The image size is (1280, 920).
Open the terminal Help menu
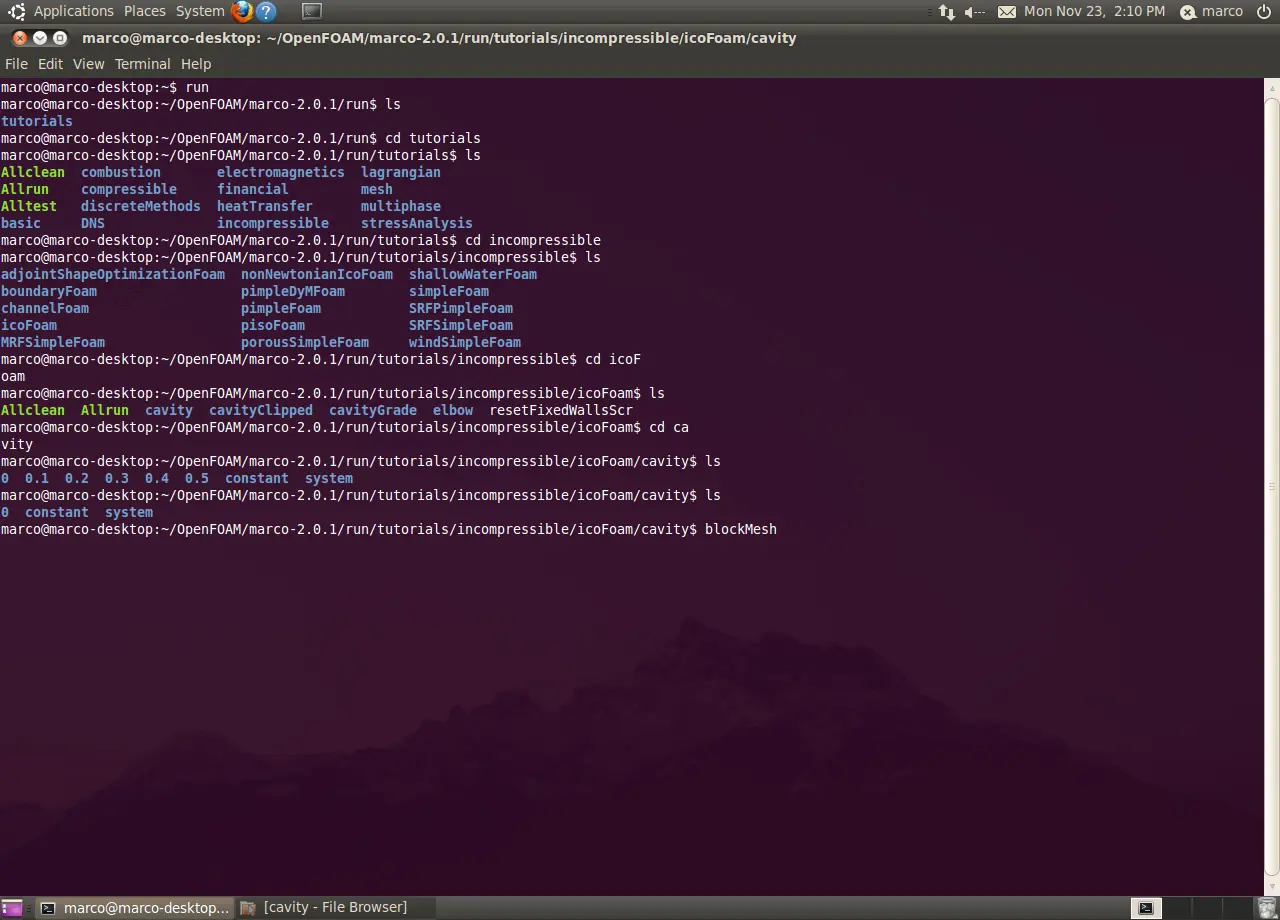tap(196, 63)
